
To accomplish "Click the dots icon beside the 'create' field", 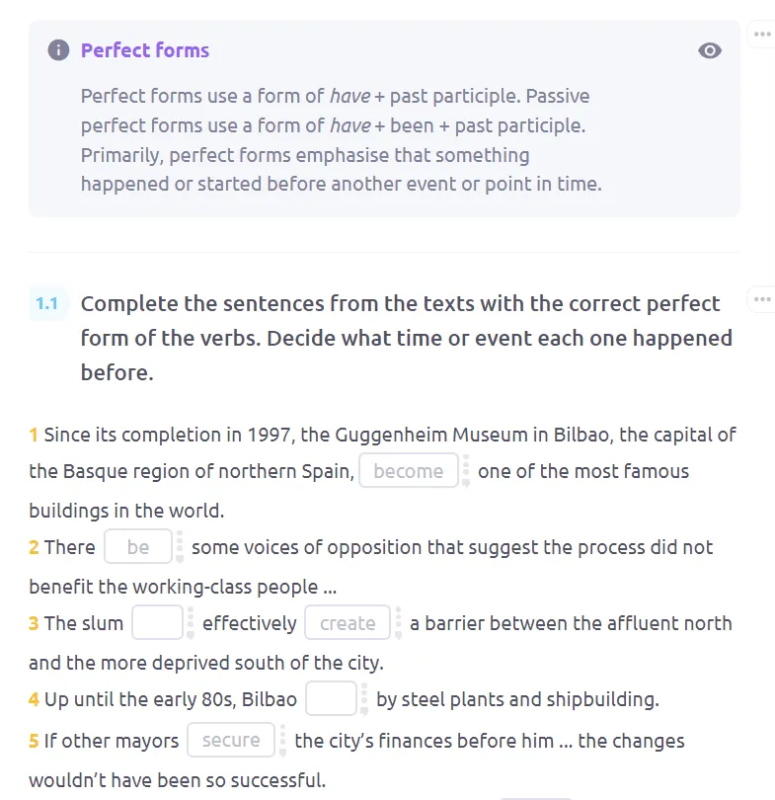I will 398,622.
